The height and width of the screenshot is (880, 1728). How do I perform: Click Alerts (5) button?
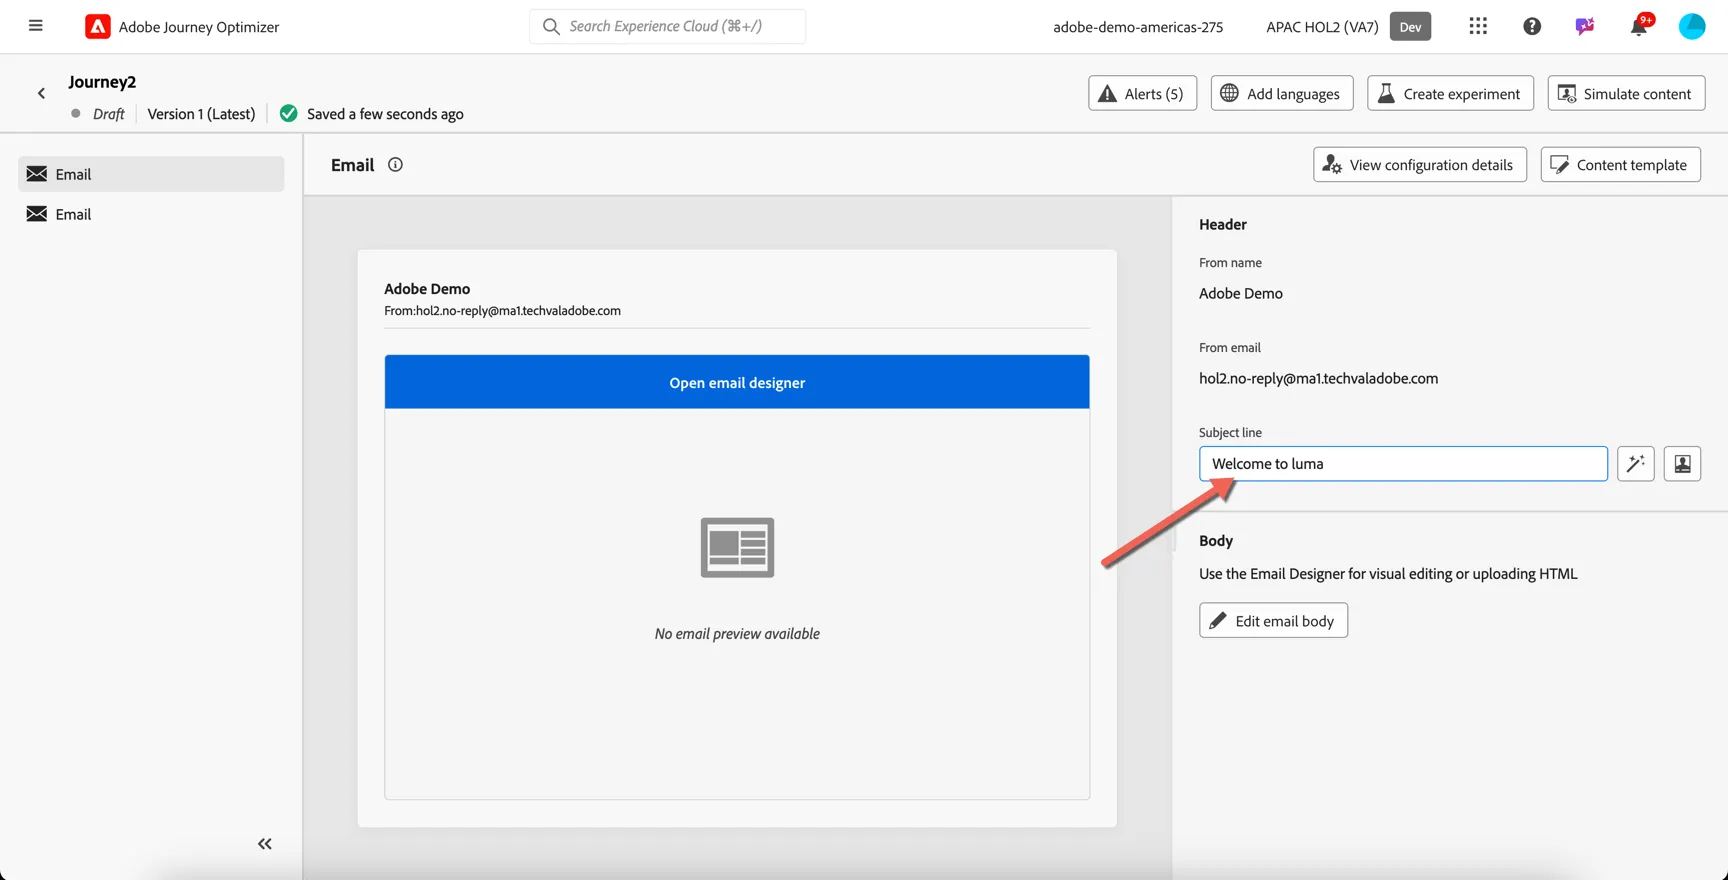point(1142,93)
